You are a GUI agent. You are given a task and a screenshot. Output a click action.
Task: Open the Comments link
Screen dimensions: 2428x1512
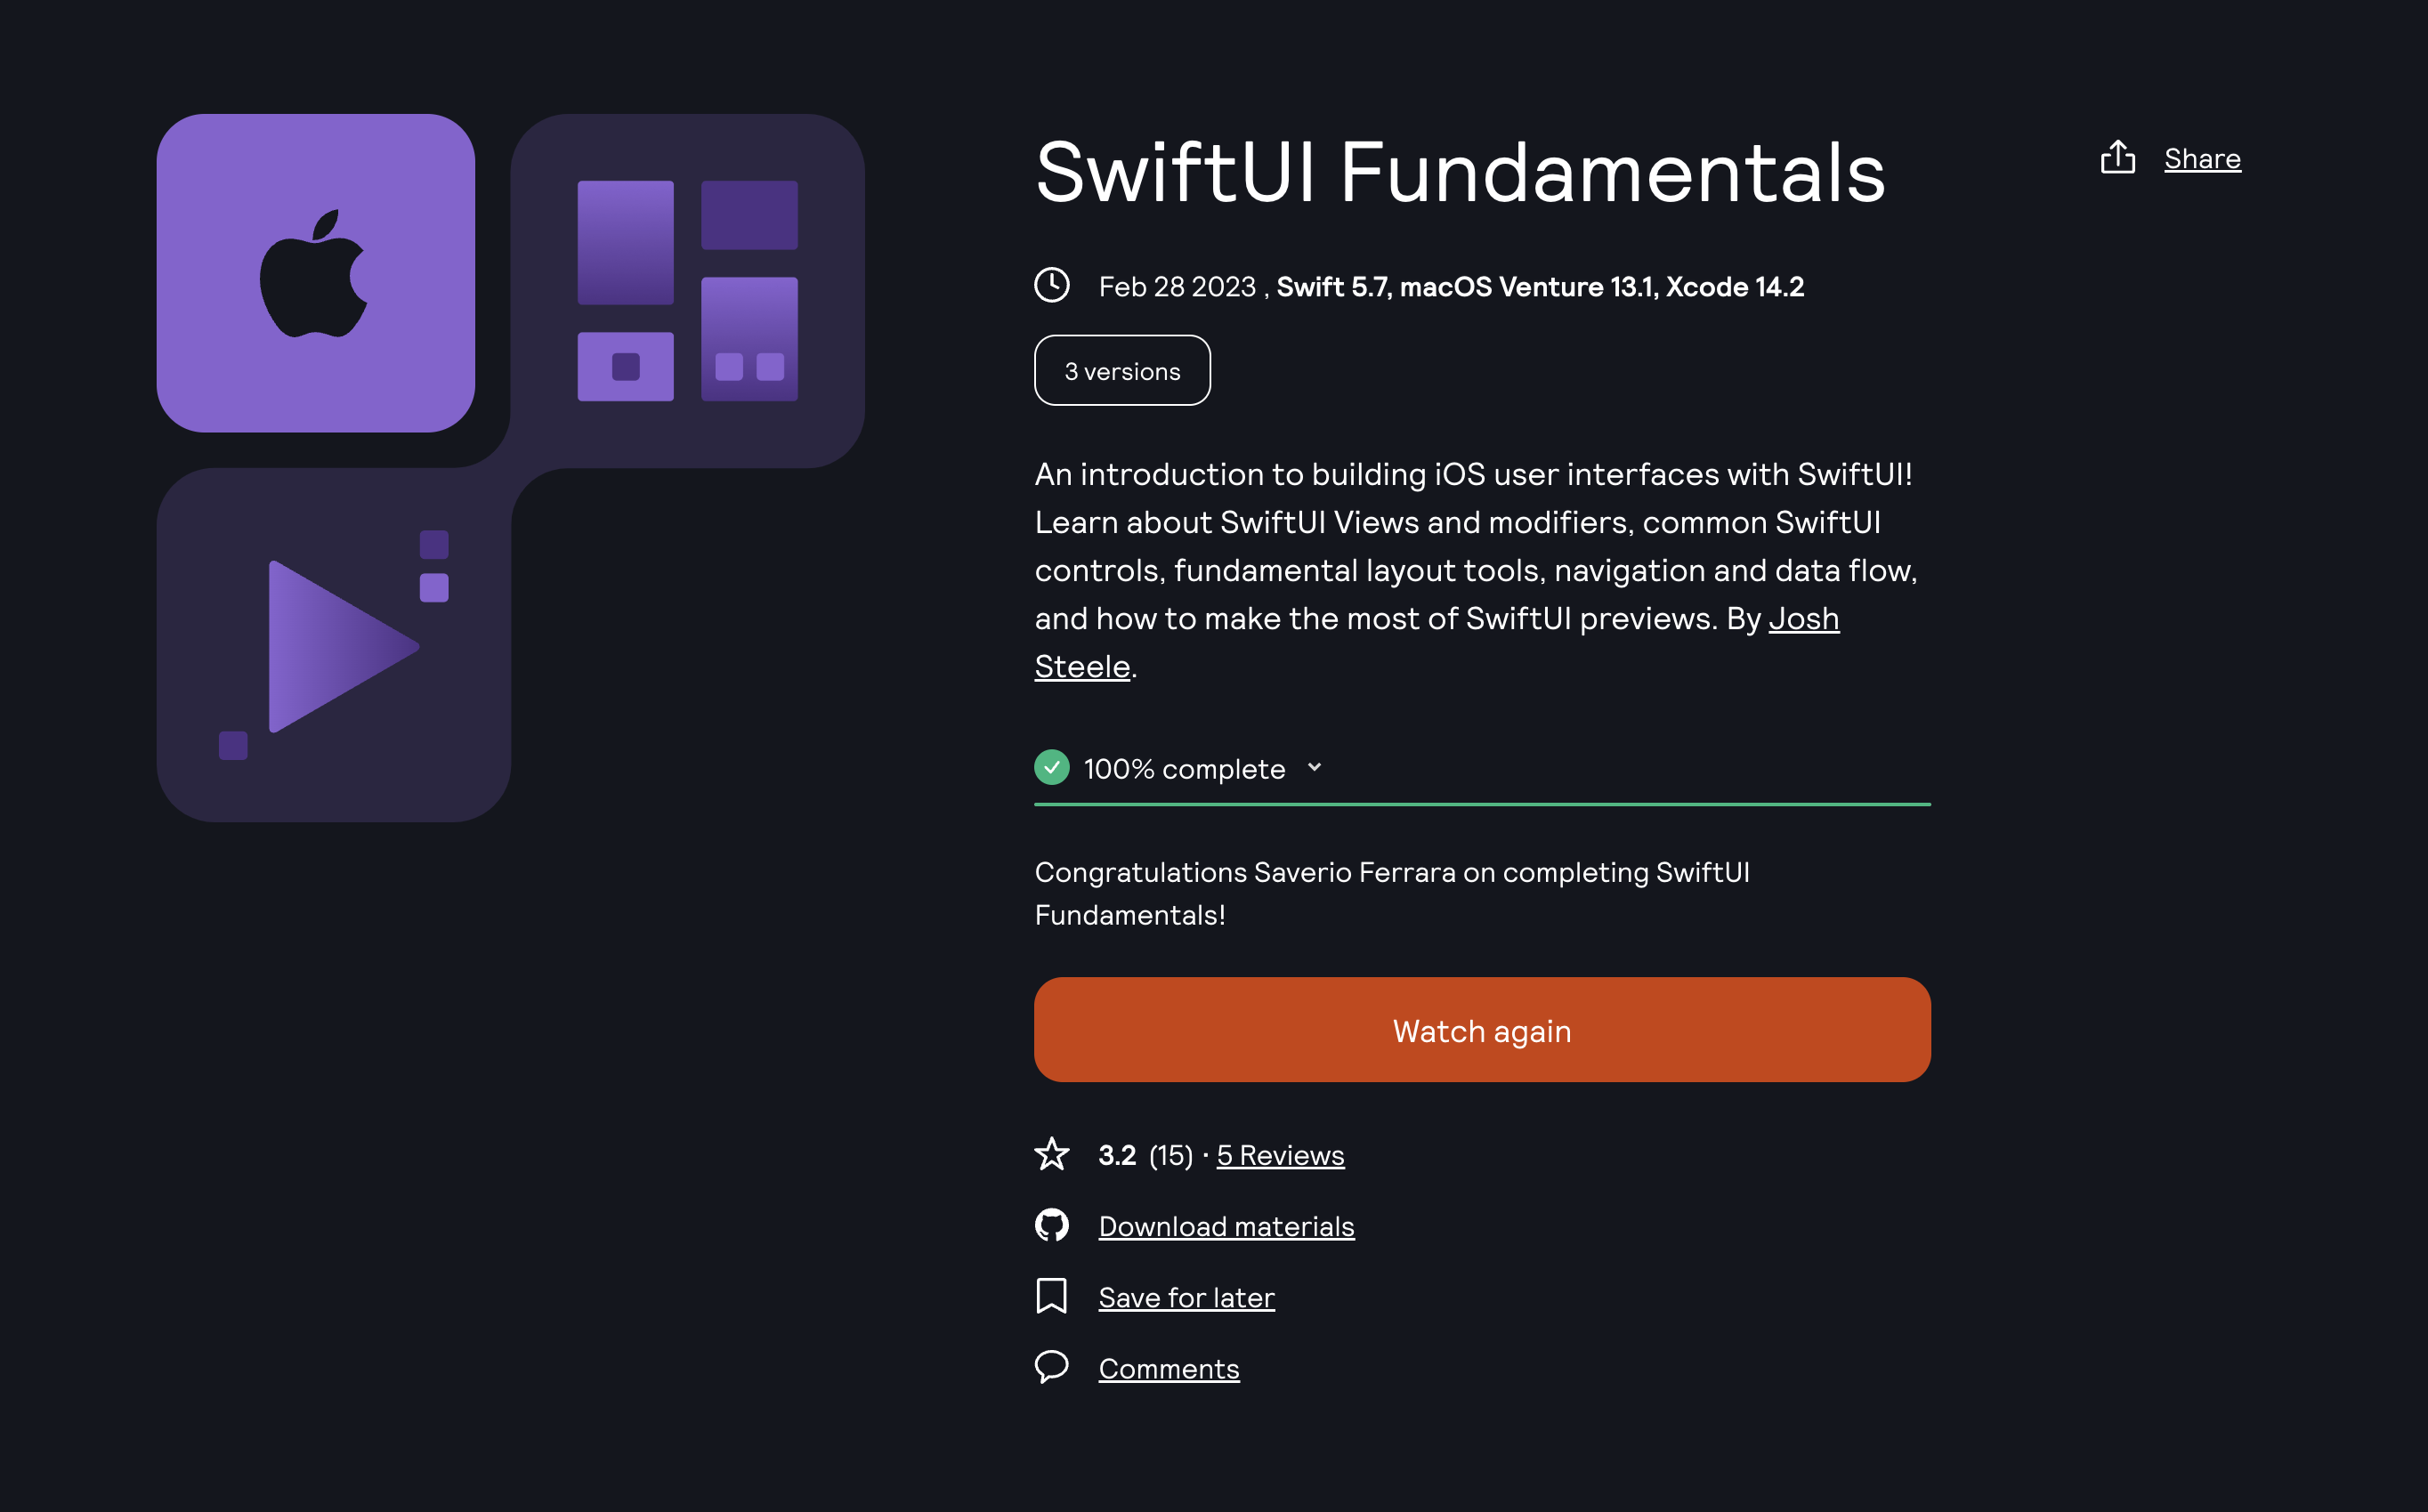pos(1168,1368)
